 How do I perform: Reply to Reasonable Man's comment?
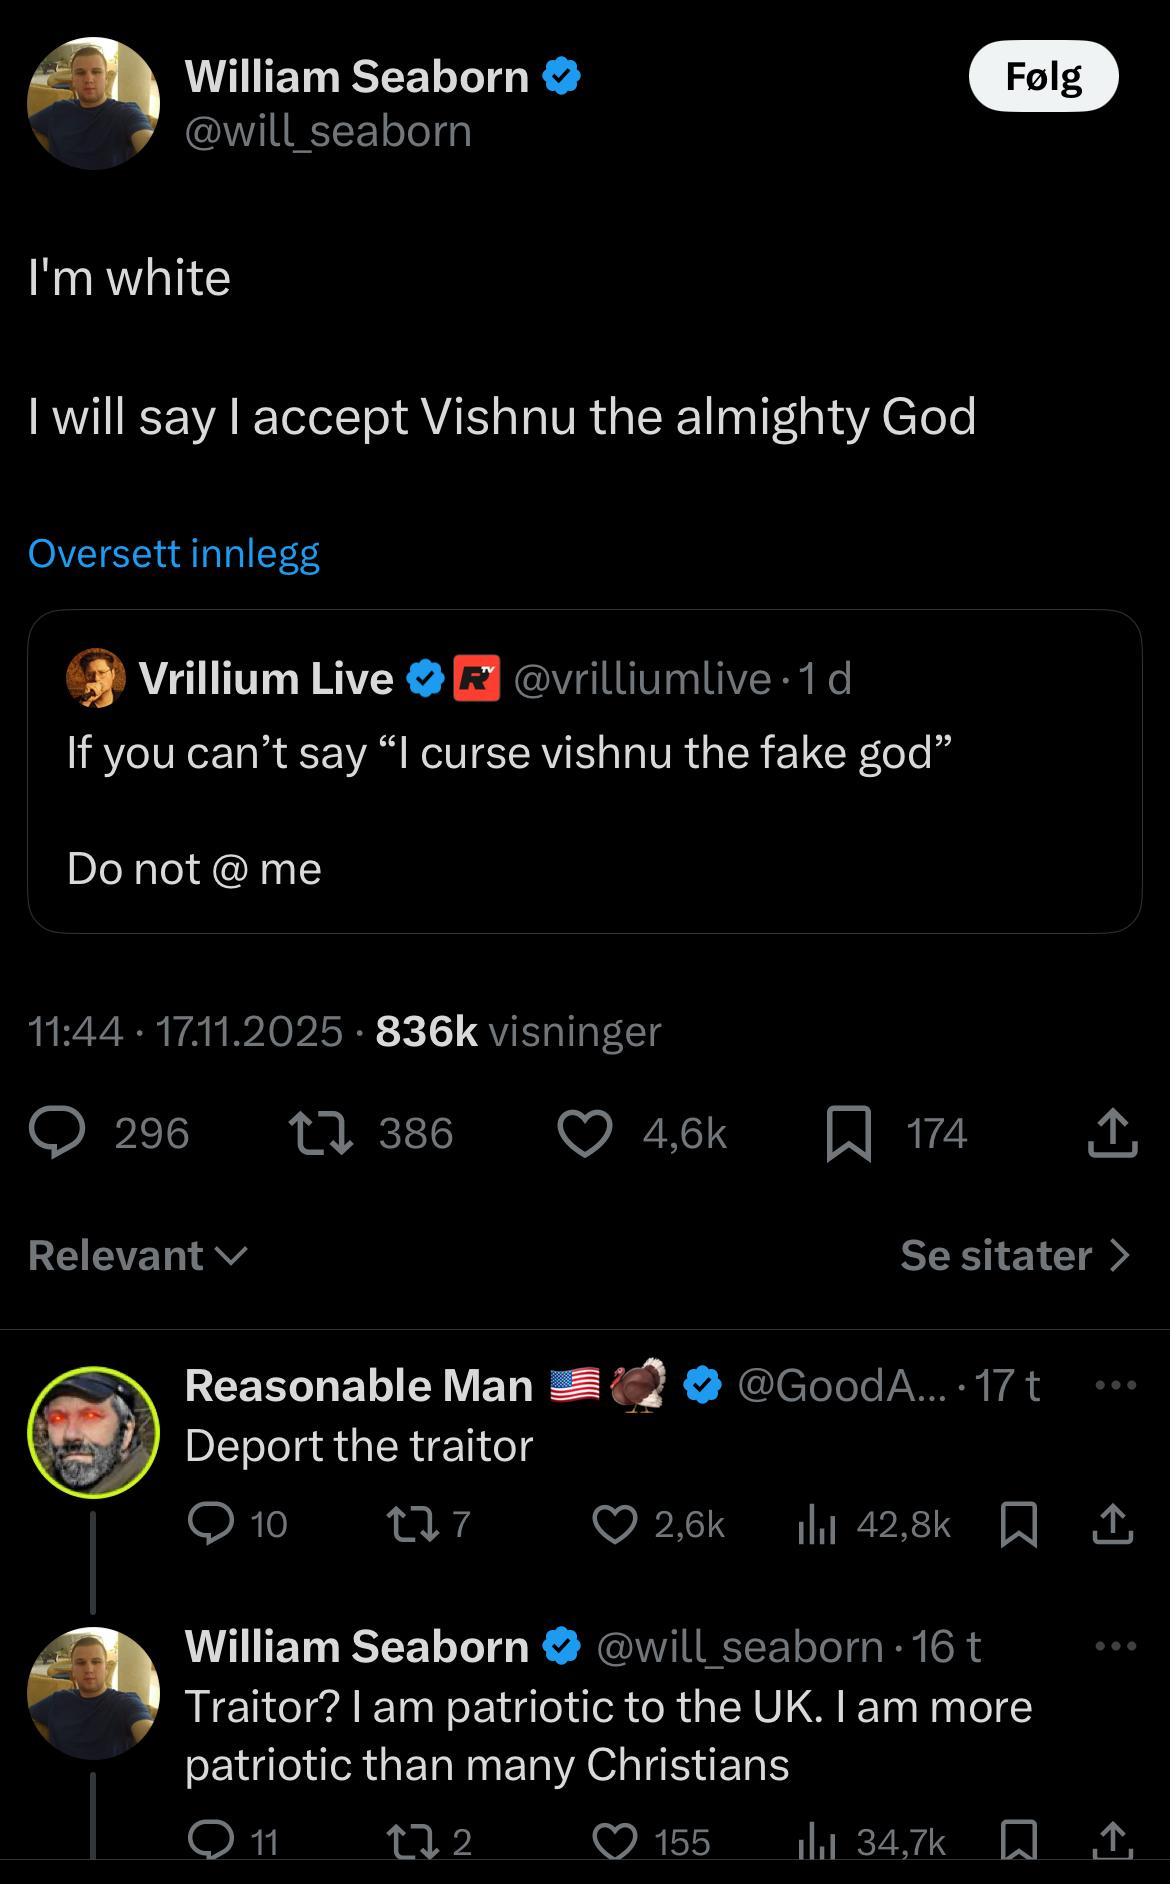(x=211, y=1524)
